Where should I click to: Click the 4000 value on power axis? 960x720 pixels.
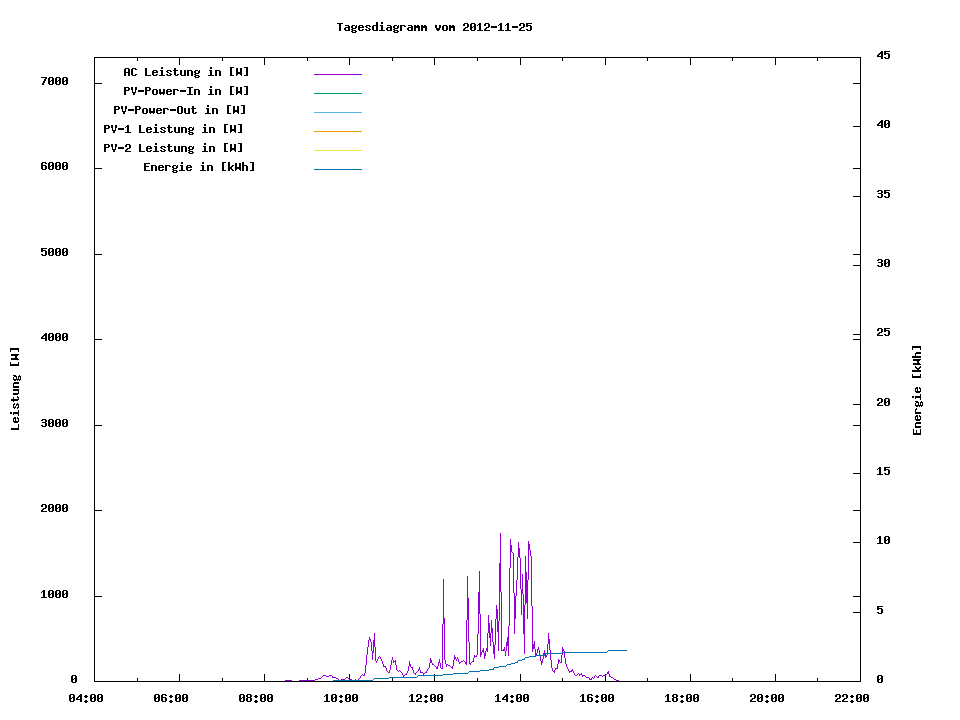click(x=53, y=338)
